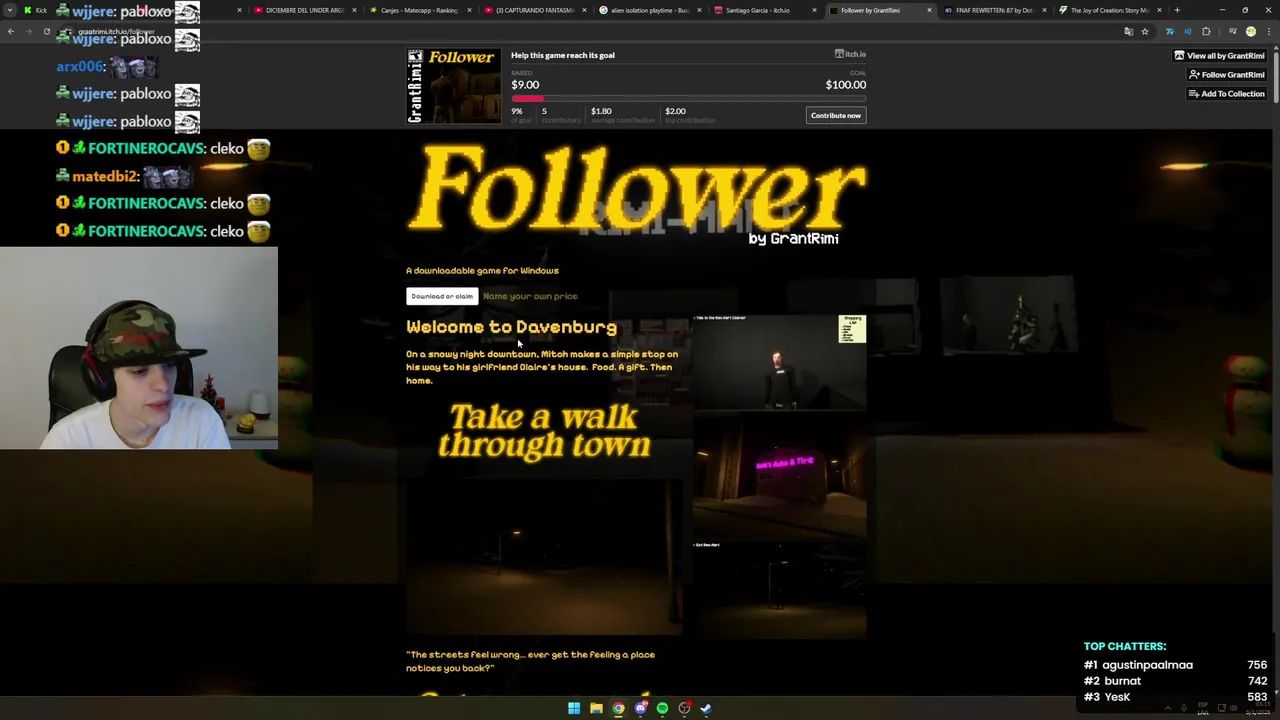Viewport: 1280px width, 720px height.
Task: Go back to the previous page
Action: point(11,32)
